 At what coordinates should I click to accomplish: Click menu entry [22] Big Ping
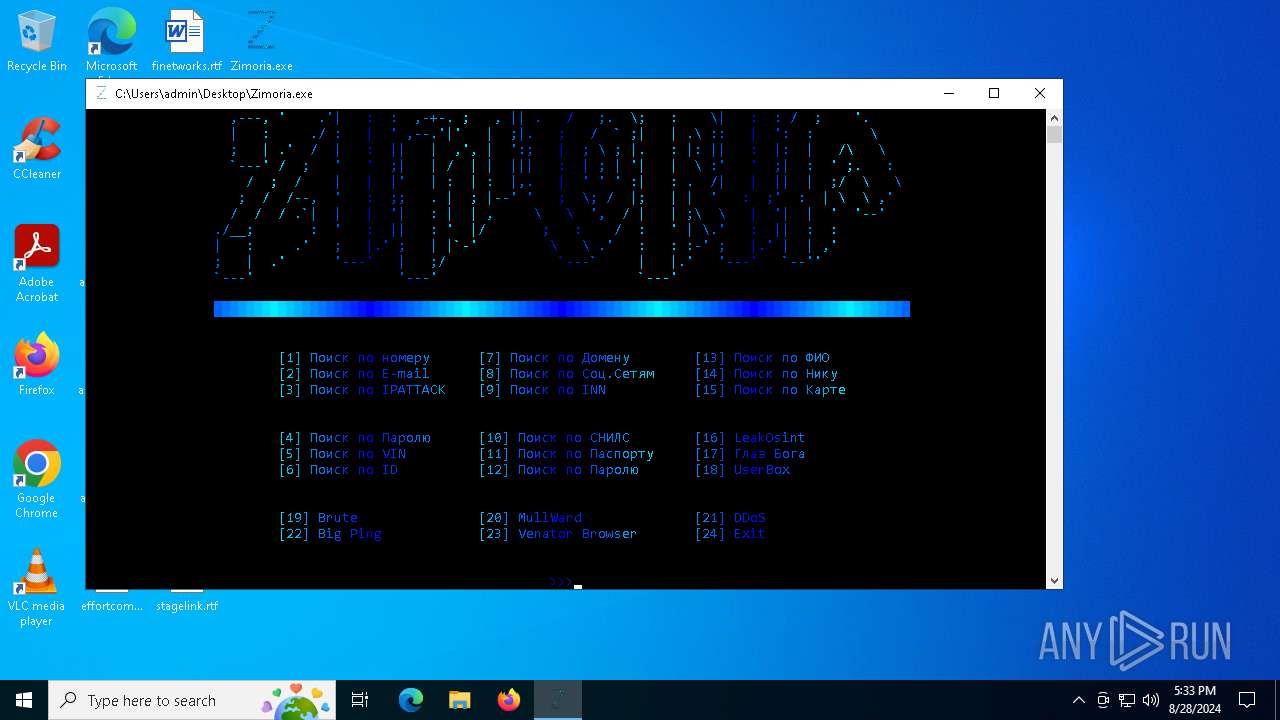pos(330,533)
